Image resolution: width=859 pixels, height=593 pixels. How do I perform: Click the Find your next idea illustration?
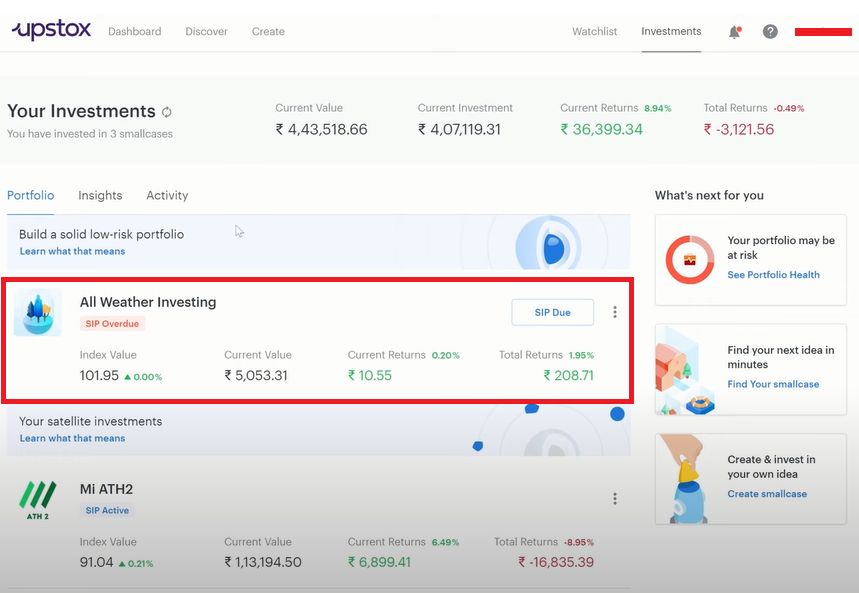click(x=685, y=370)
